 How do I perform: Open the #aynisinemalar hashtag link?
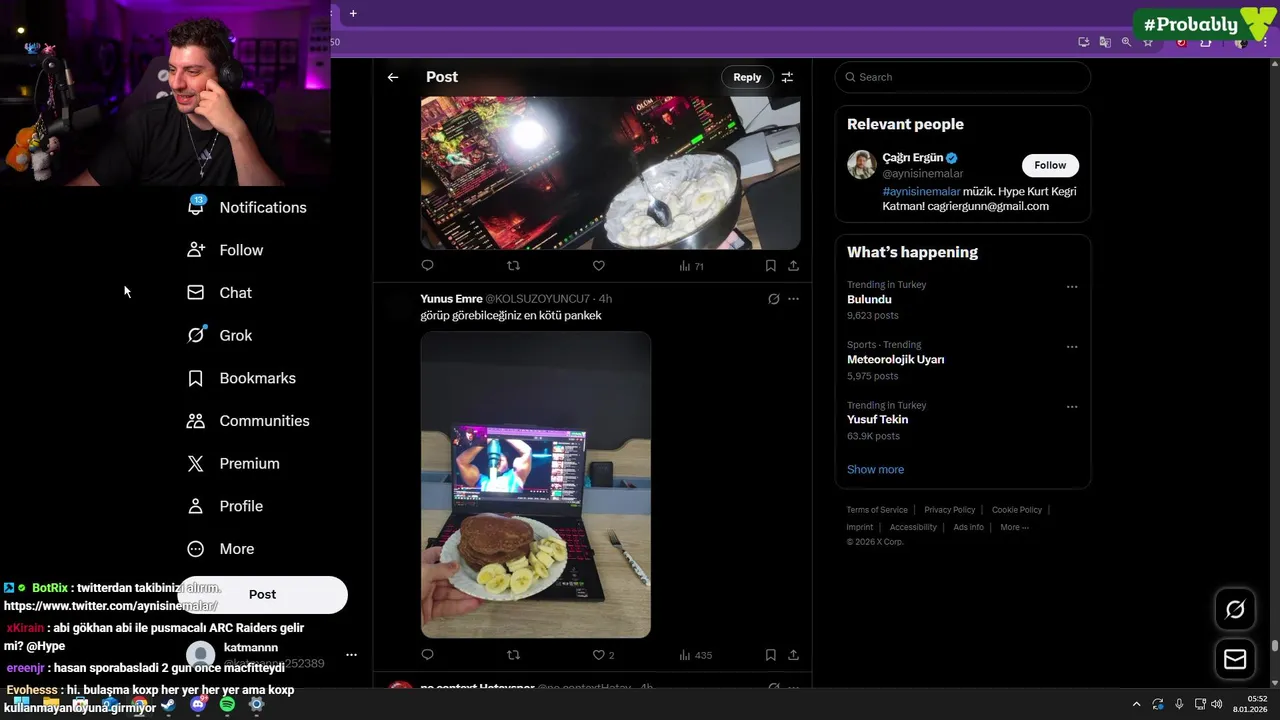pyautogui.click(x=921, y=191)
